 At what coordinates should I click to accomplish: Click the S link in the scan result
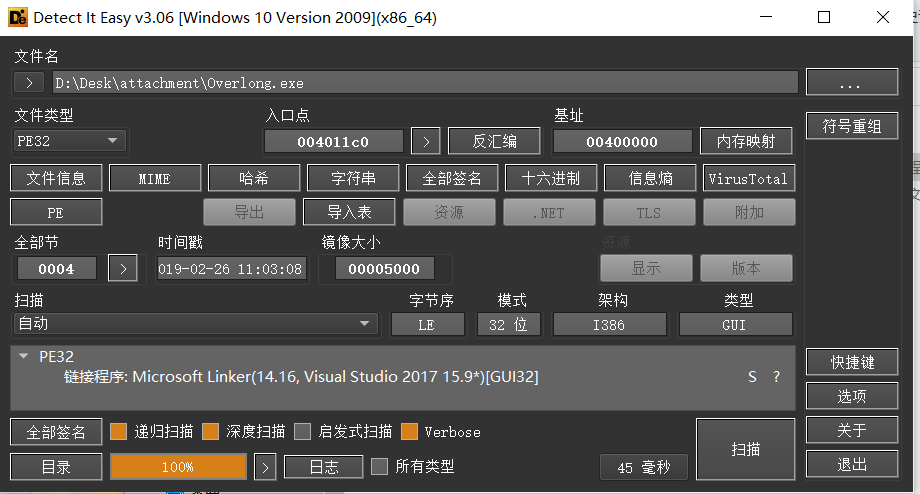(x=752, y=377)
